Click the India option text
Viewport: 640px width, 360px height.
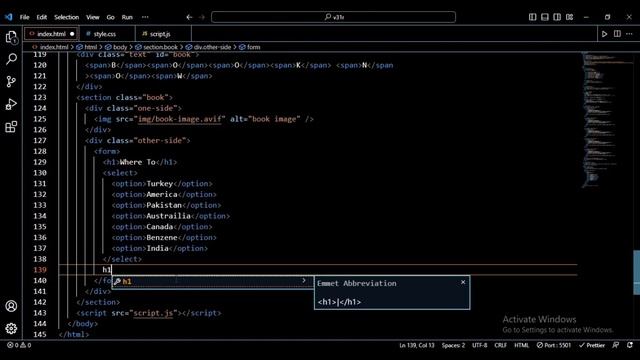tap(158, 248)
